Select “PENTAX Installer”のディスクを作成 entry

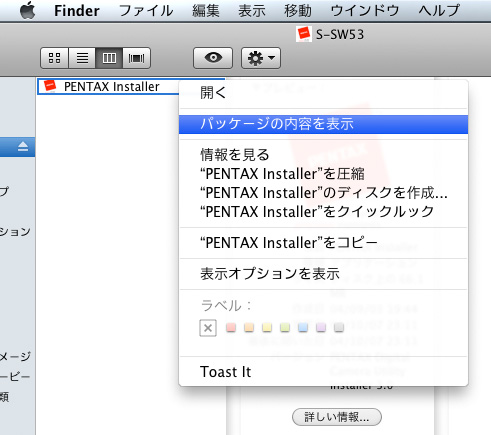(323, 193)
